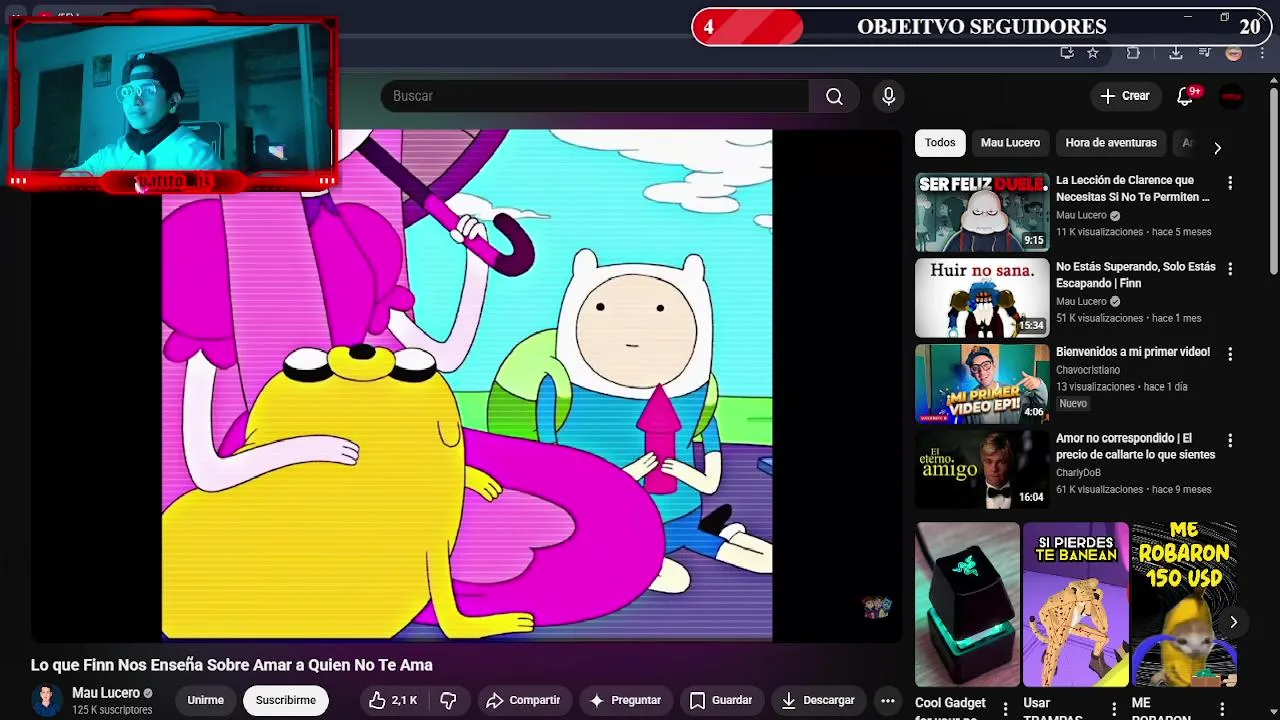Screen dimensions: 1280x720
Task: Open browser extensions puzzle icon
Action: 1133,53
